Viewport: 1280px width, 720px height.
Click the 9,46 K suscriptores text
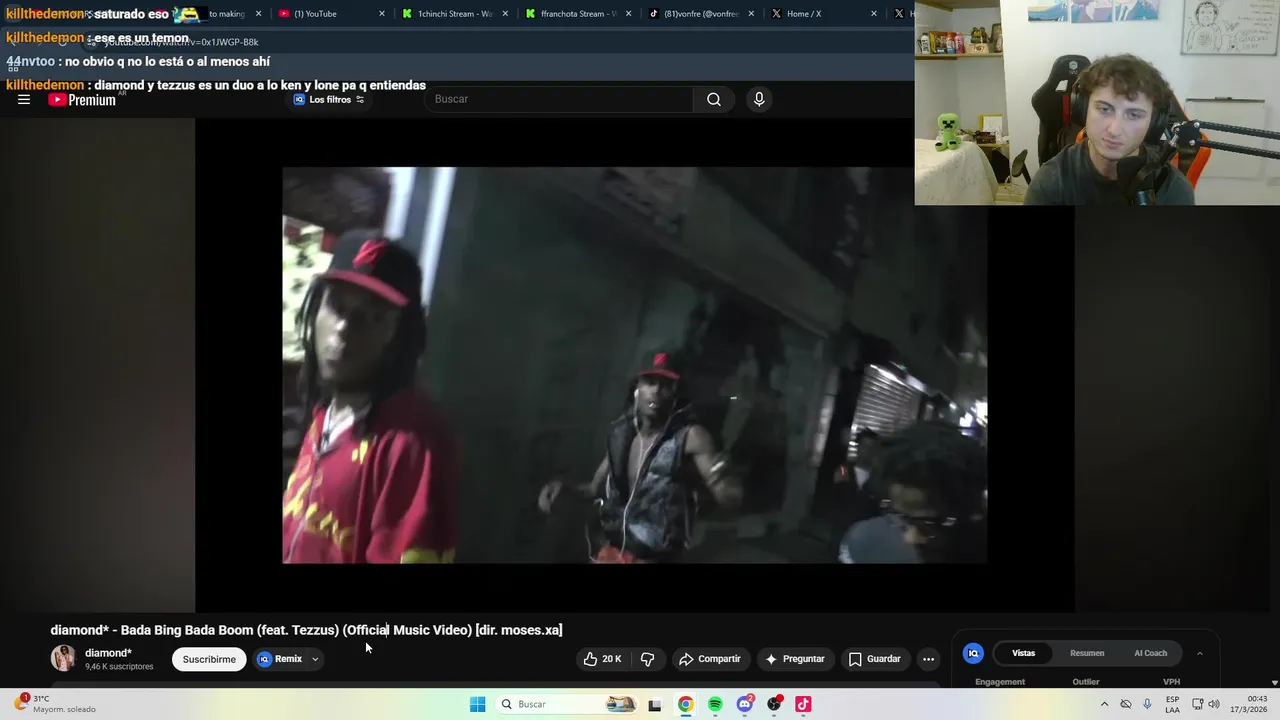coord(119,667)
